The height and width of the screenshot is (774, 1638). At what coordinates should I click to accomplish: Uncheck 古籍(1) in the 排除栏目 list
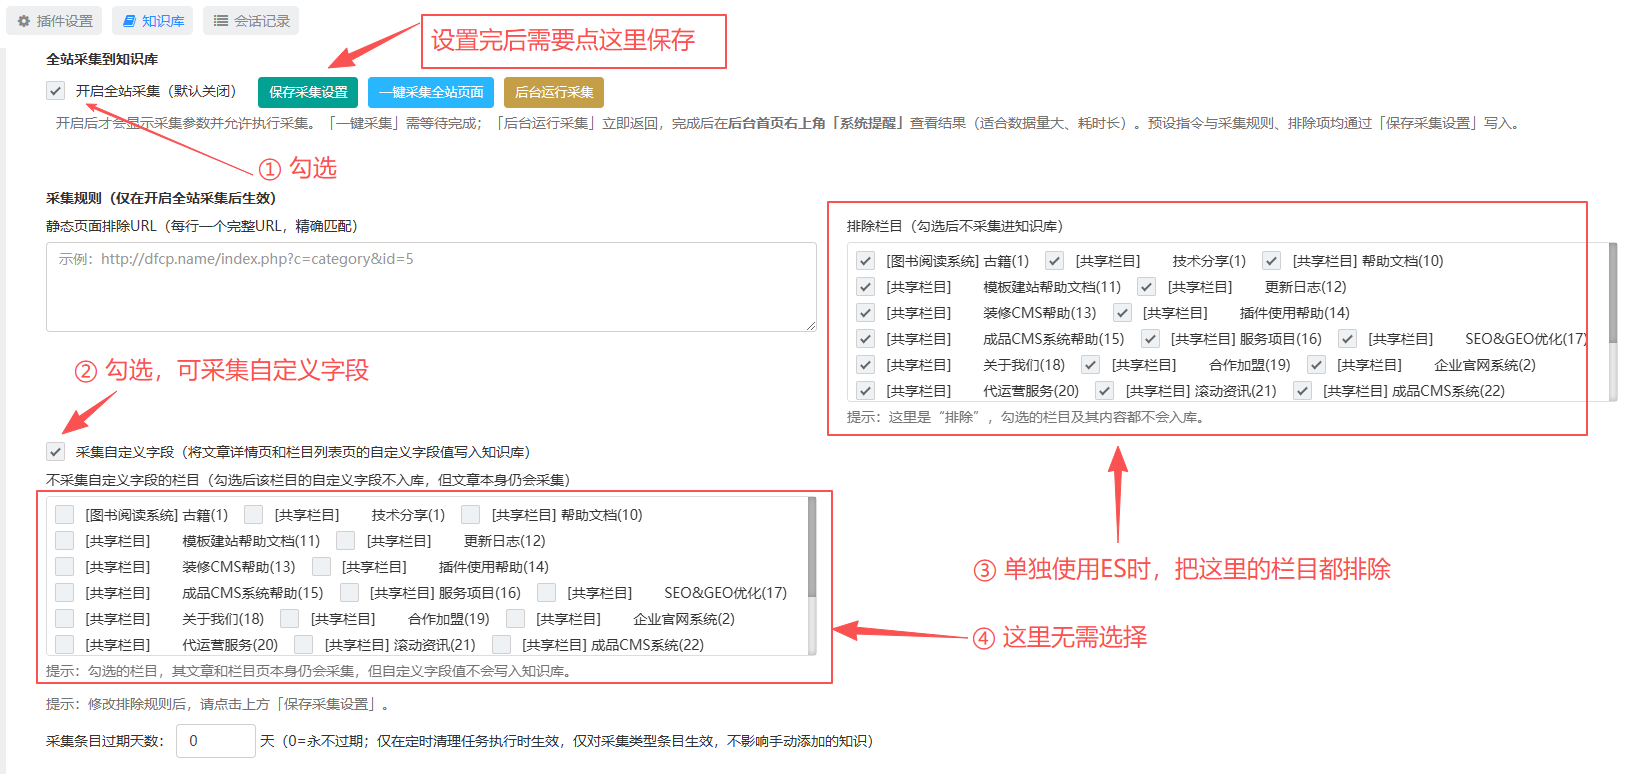tap(866, 261)
